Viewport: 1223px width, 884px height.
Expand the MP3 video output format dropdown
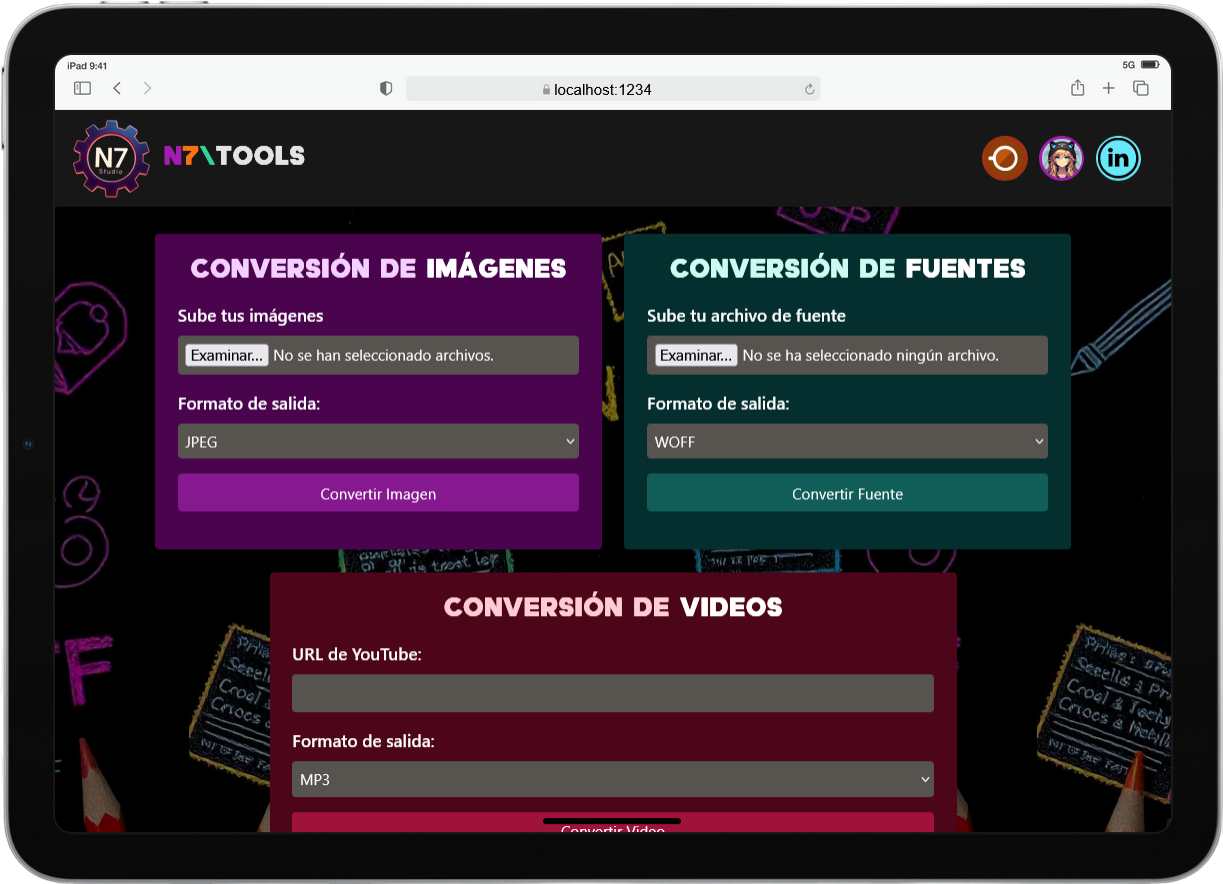612,779
